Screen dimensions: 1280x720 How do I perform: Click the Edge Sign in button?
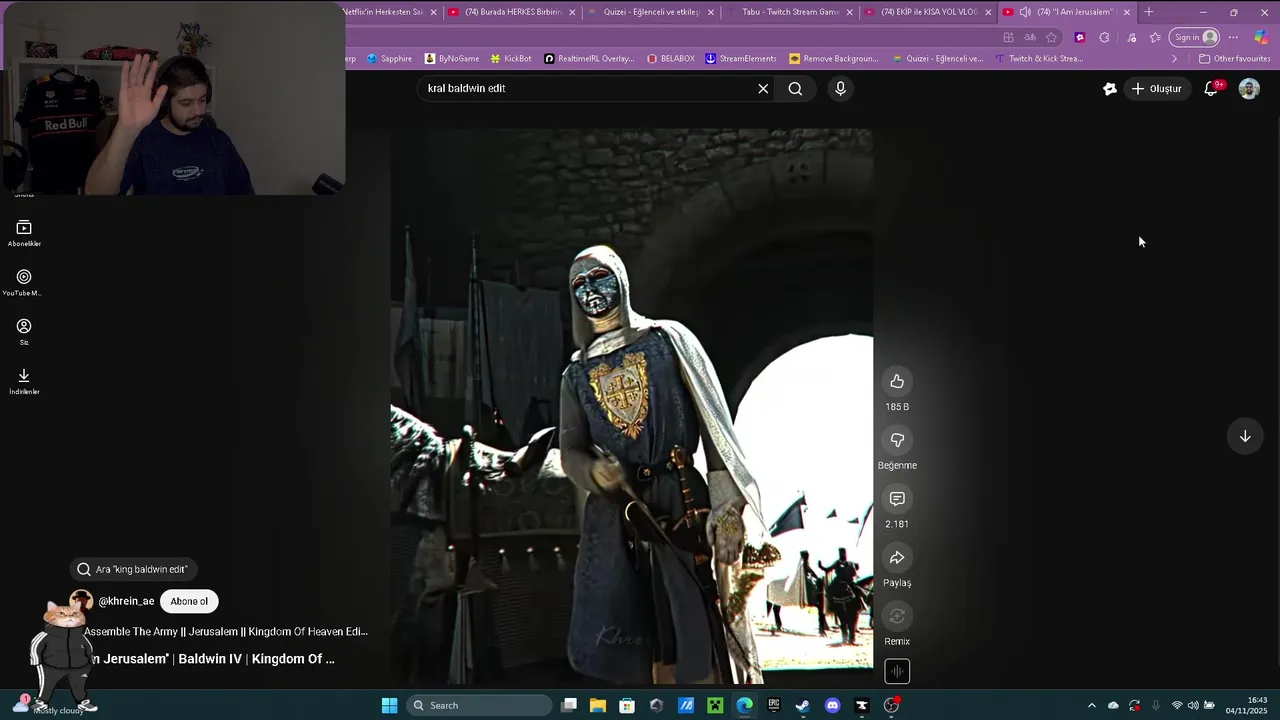coord(1196,37)
